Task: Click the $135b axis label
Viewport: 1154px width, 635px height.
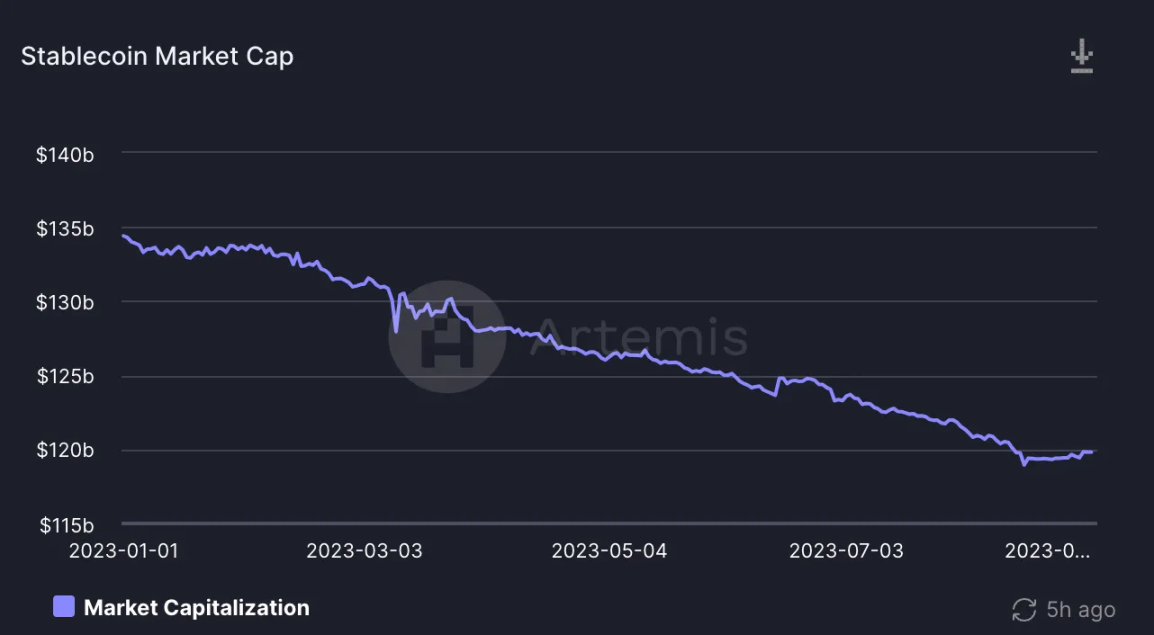Action: pyautogui.click(x=65, y=229)
